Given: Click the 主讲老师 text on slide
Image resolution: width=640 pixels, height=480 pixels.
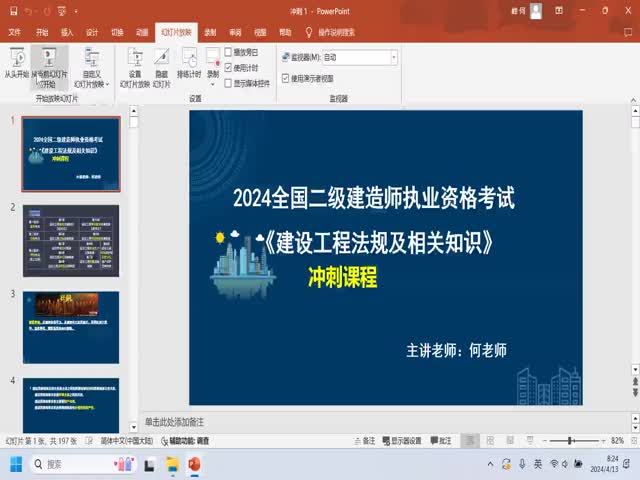Looking at the screenshot, I should coord(456,350).
